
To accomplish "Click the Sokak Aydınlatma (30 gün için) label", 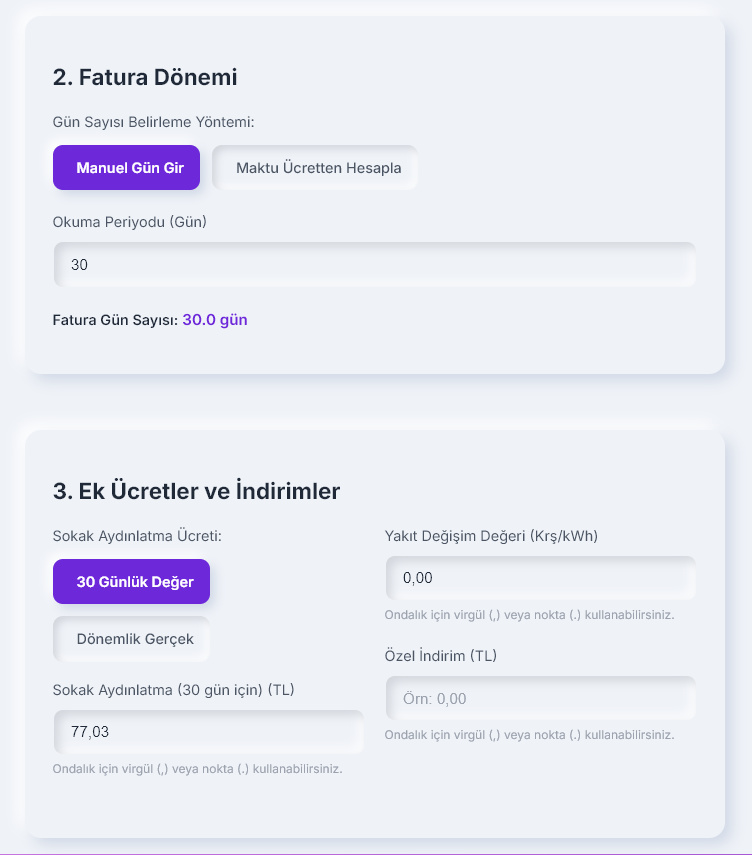I will [x=173, y=690].
